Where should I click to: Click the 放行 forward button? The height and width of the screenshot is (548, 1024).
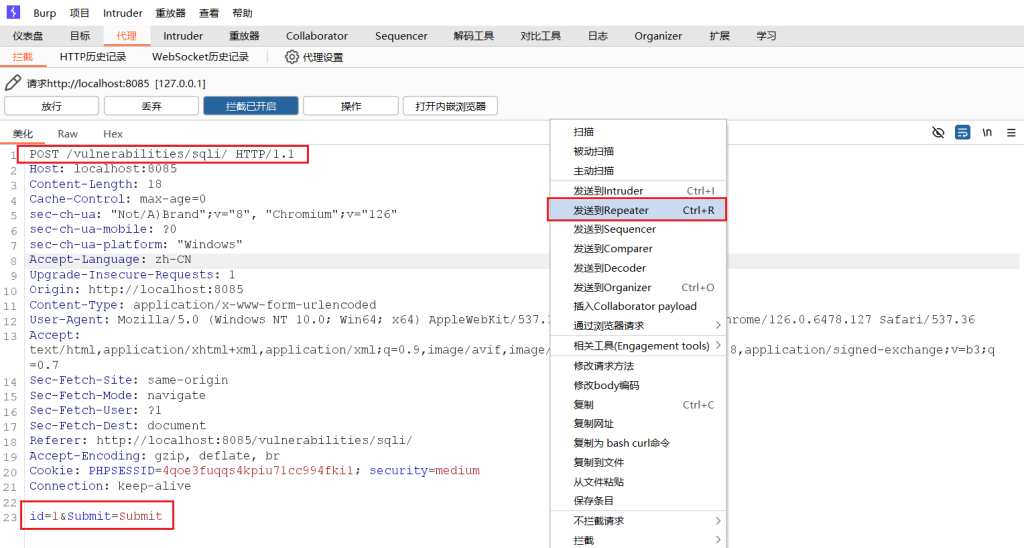(51, 106)
